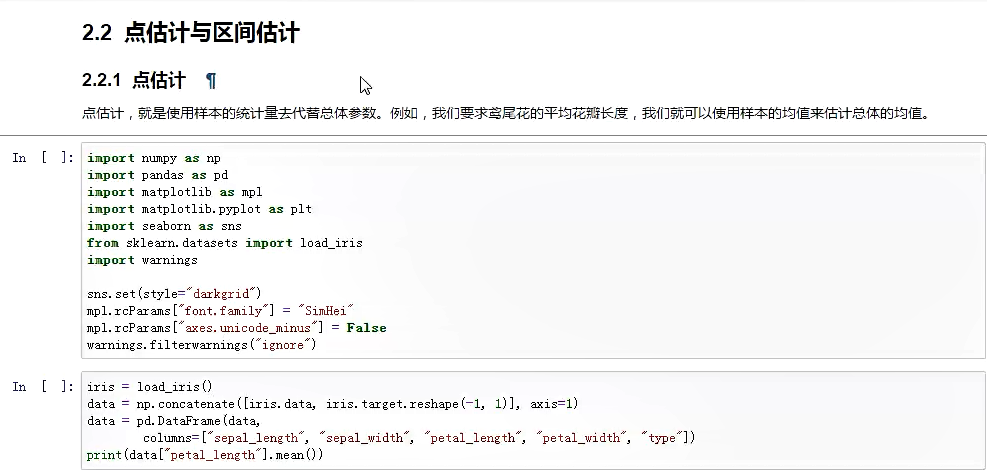Click the iris = load_iris() line
This screenshot has height=474, width=987.
click(x=150, y=387)
